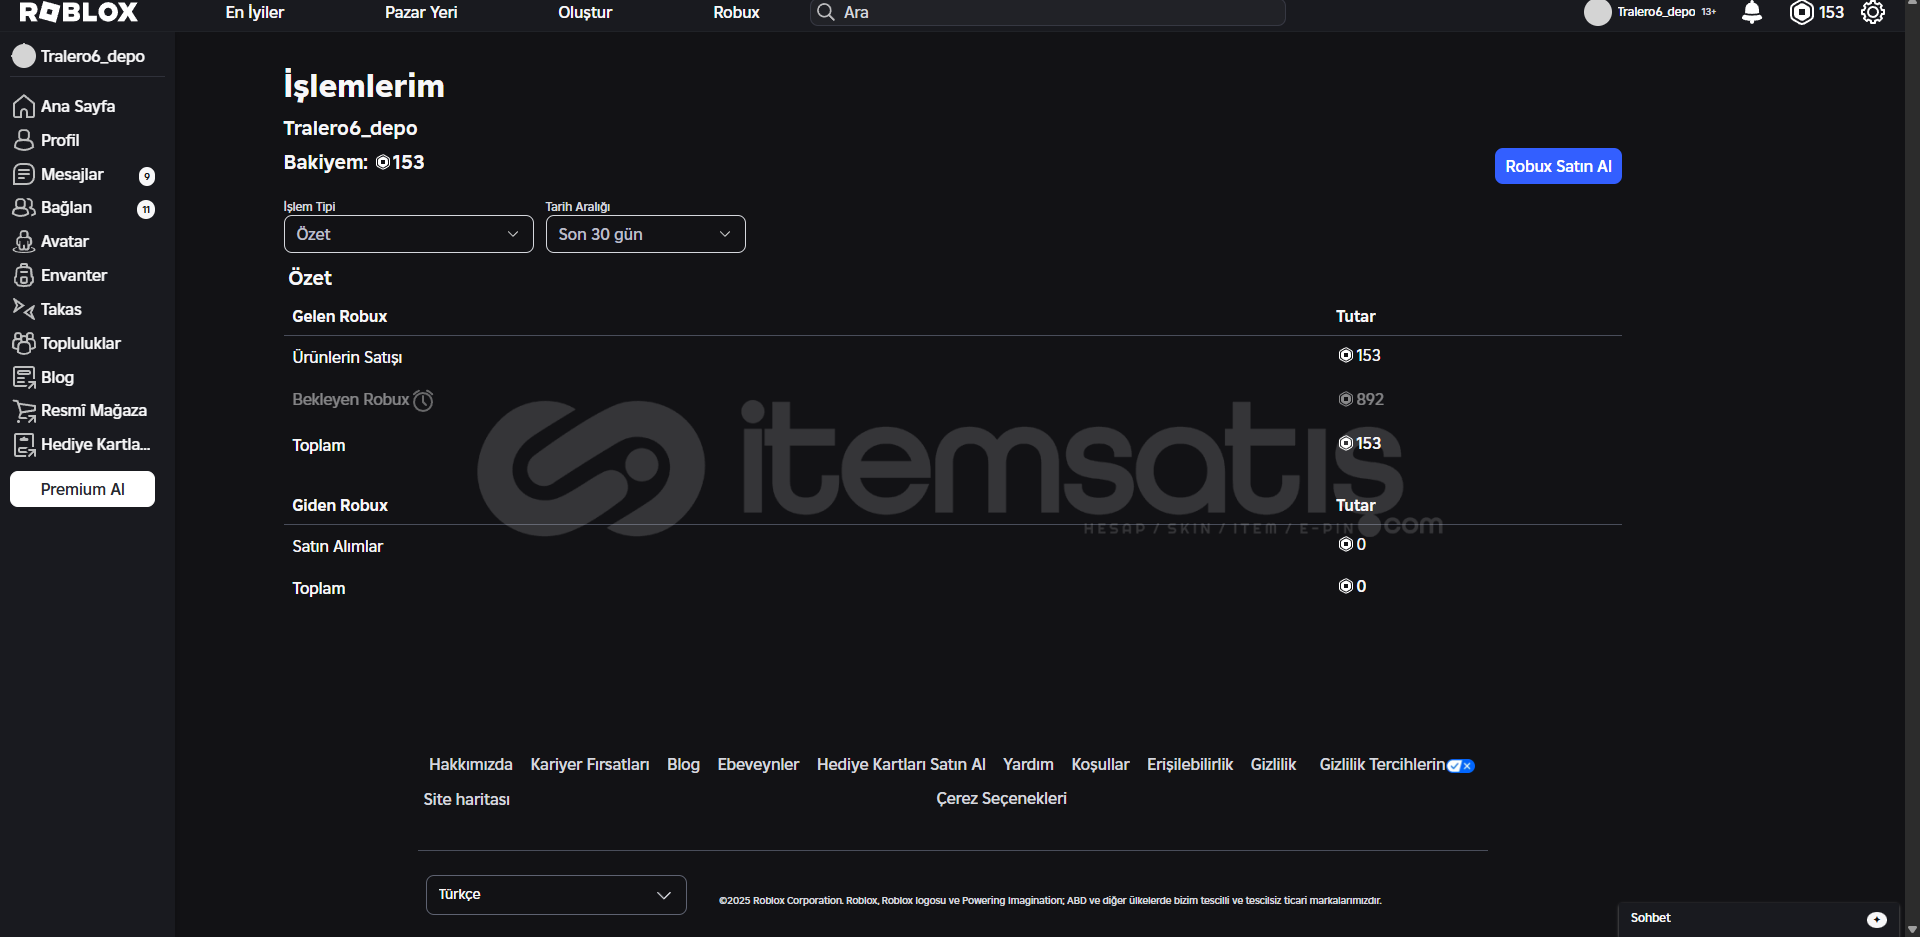Click the Premium Al button

click(x=83, y=489)
